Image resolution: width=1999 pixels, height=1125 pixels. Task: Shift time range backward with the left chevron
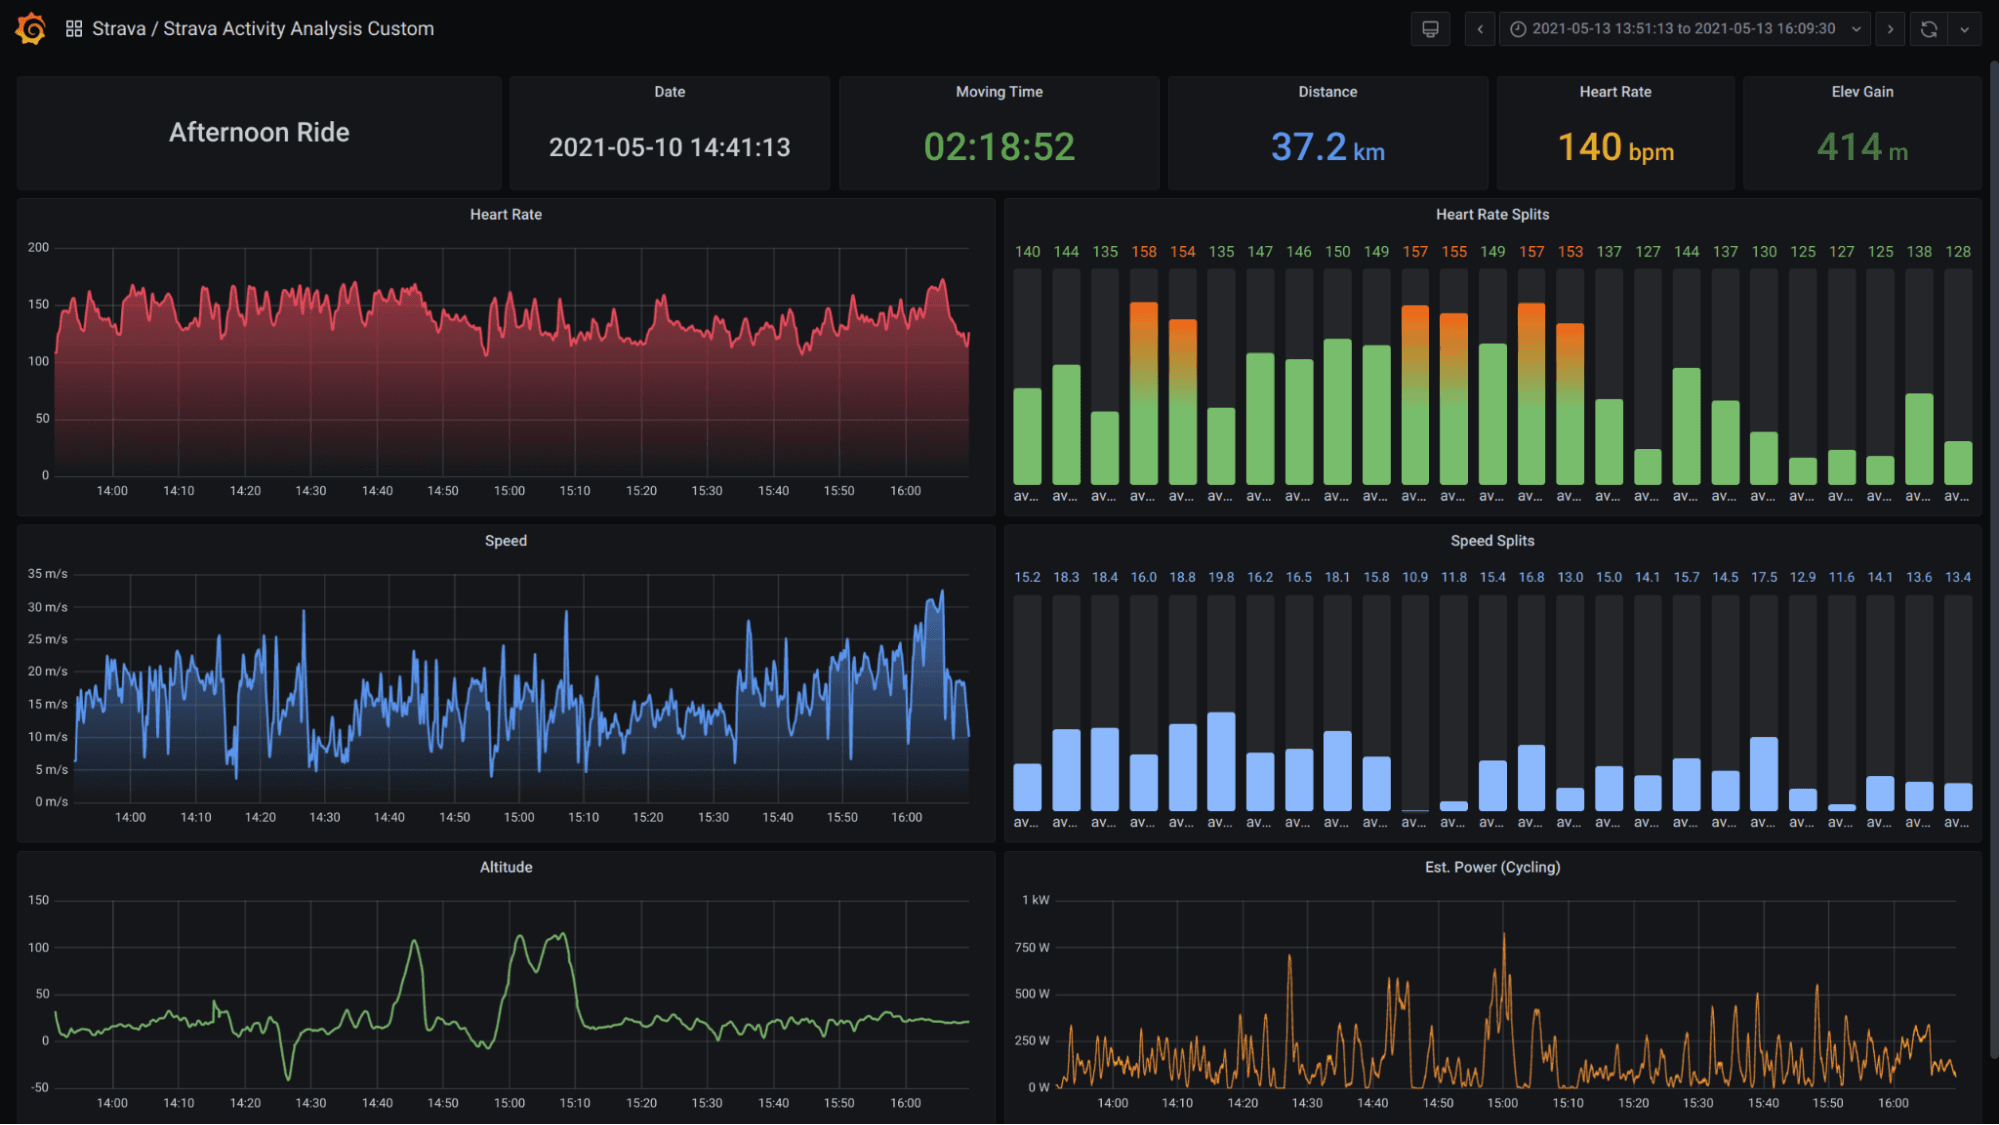[x=1480, y=28]
